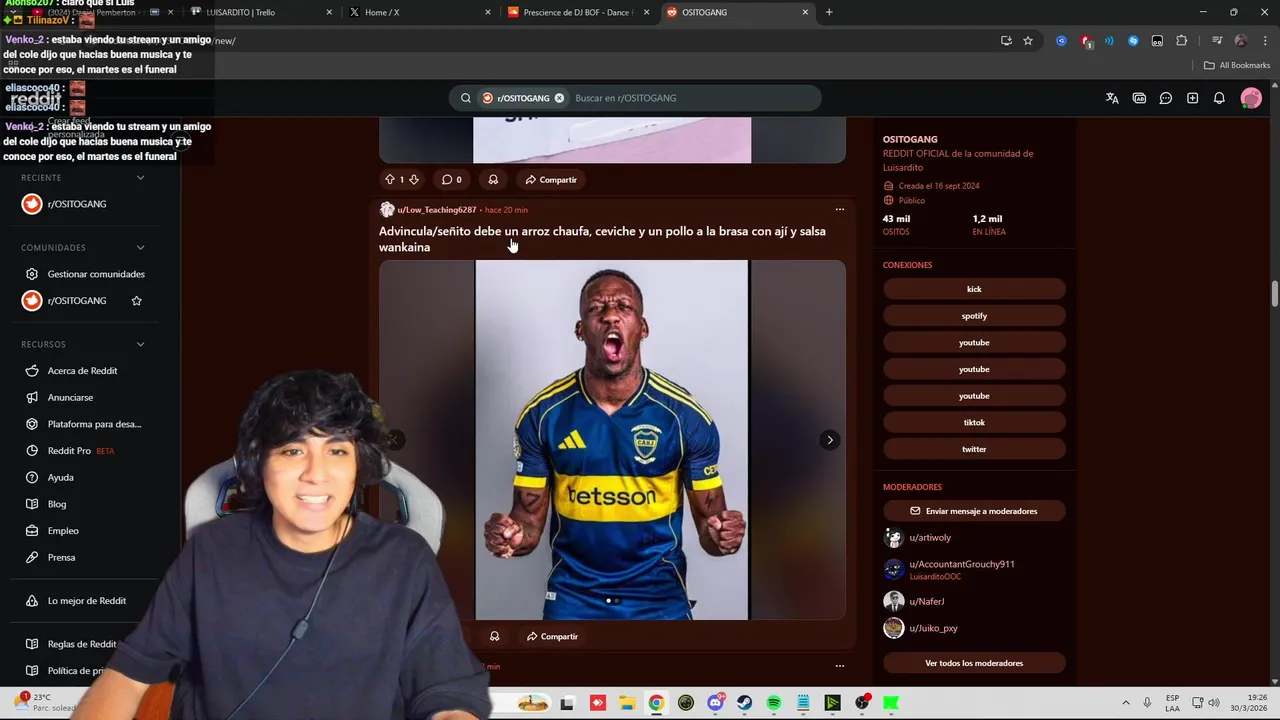Open Ayuda help page
Screen dimensions: 1280x720
click(60, 478)
